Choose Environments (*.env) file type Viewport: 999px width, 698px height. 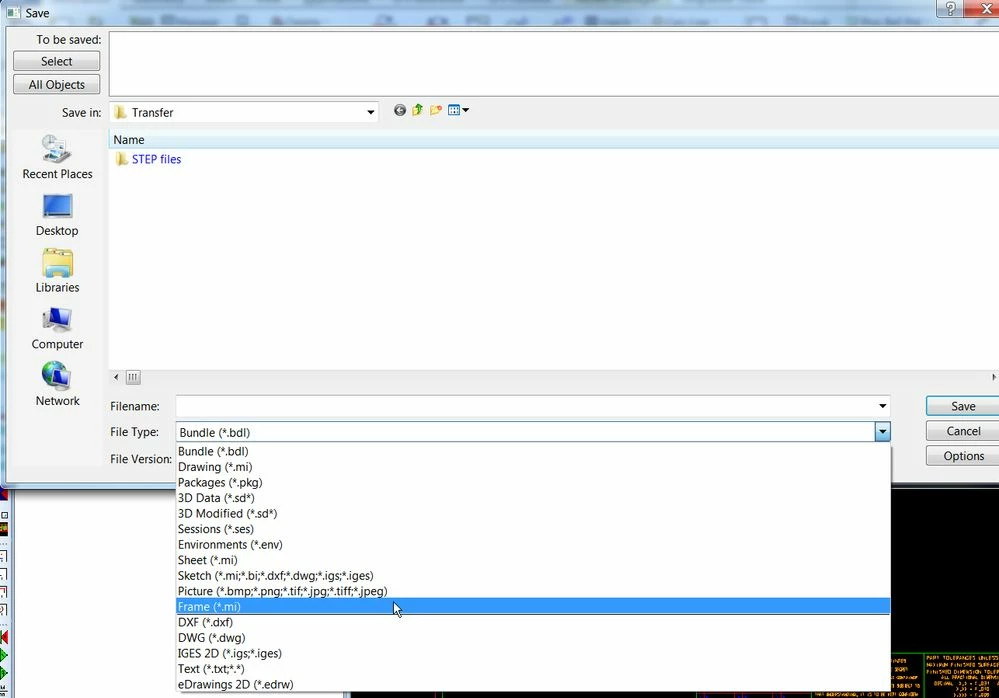tap(533, 545)
